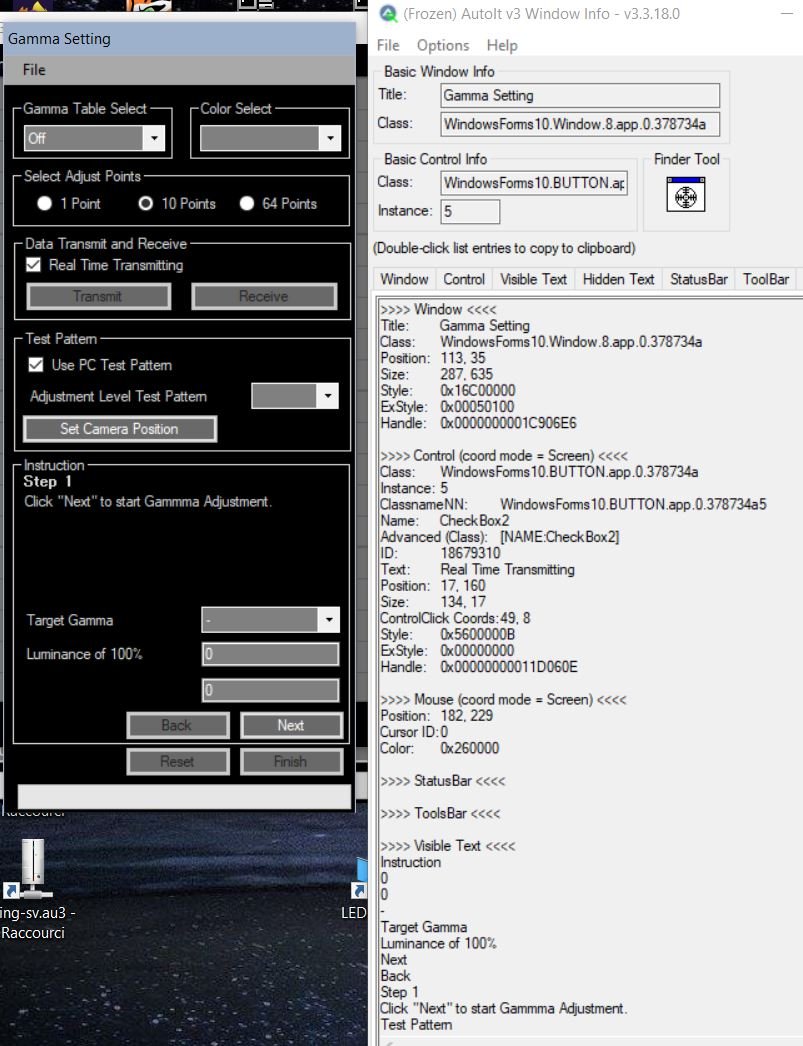Switch to the Hidden Text tab
Screen dimensions: 803x1046
[x=618, y=279]
